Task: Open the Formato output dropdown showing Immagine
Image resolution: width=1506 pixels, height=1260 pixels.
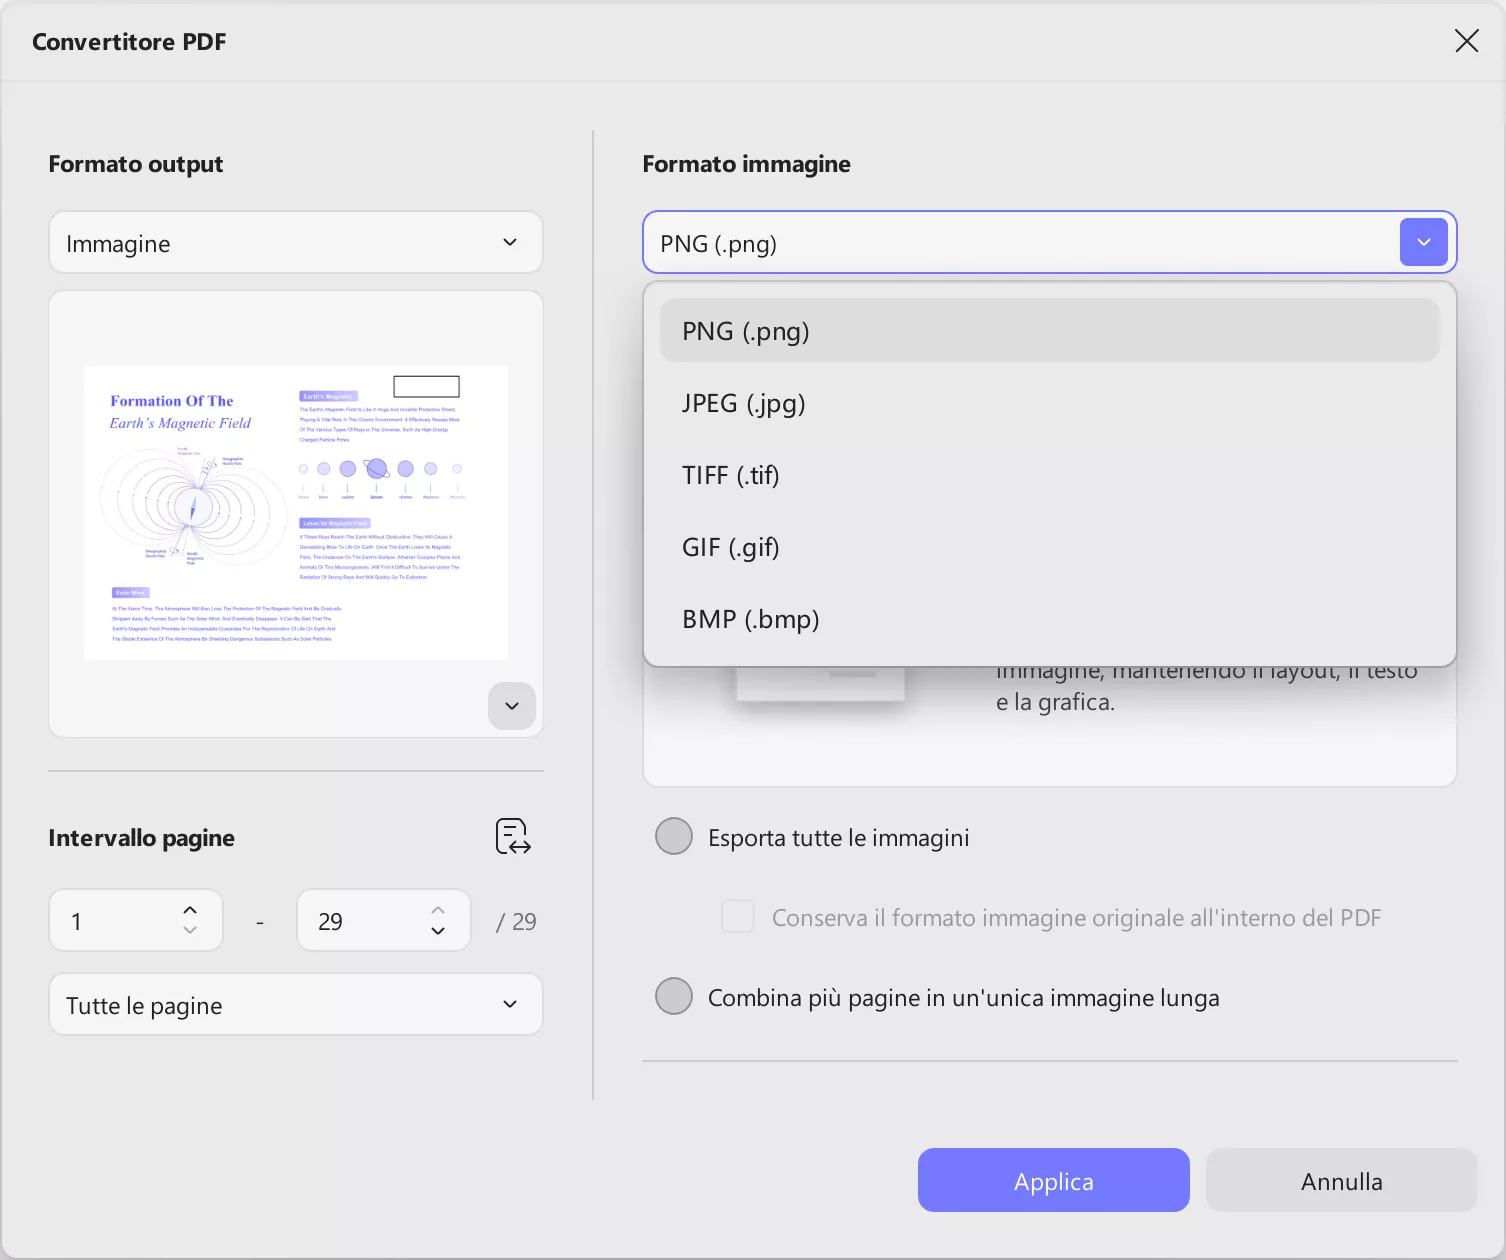Action: (296, 242)
